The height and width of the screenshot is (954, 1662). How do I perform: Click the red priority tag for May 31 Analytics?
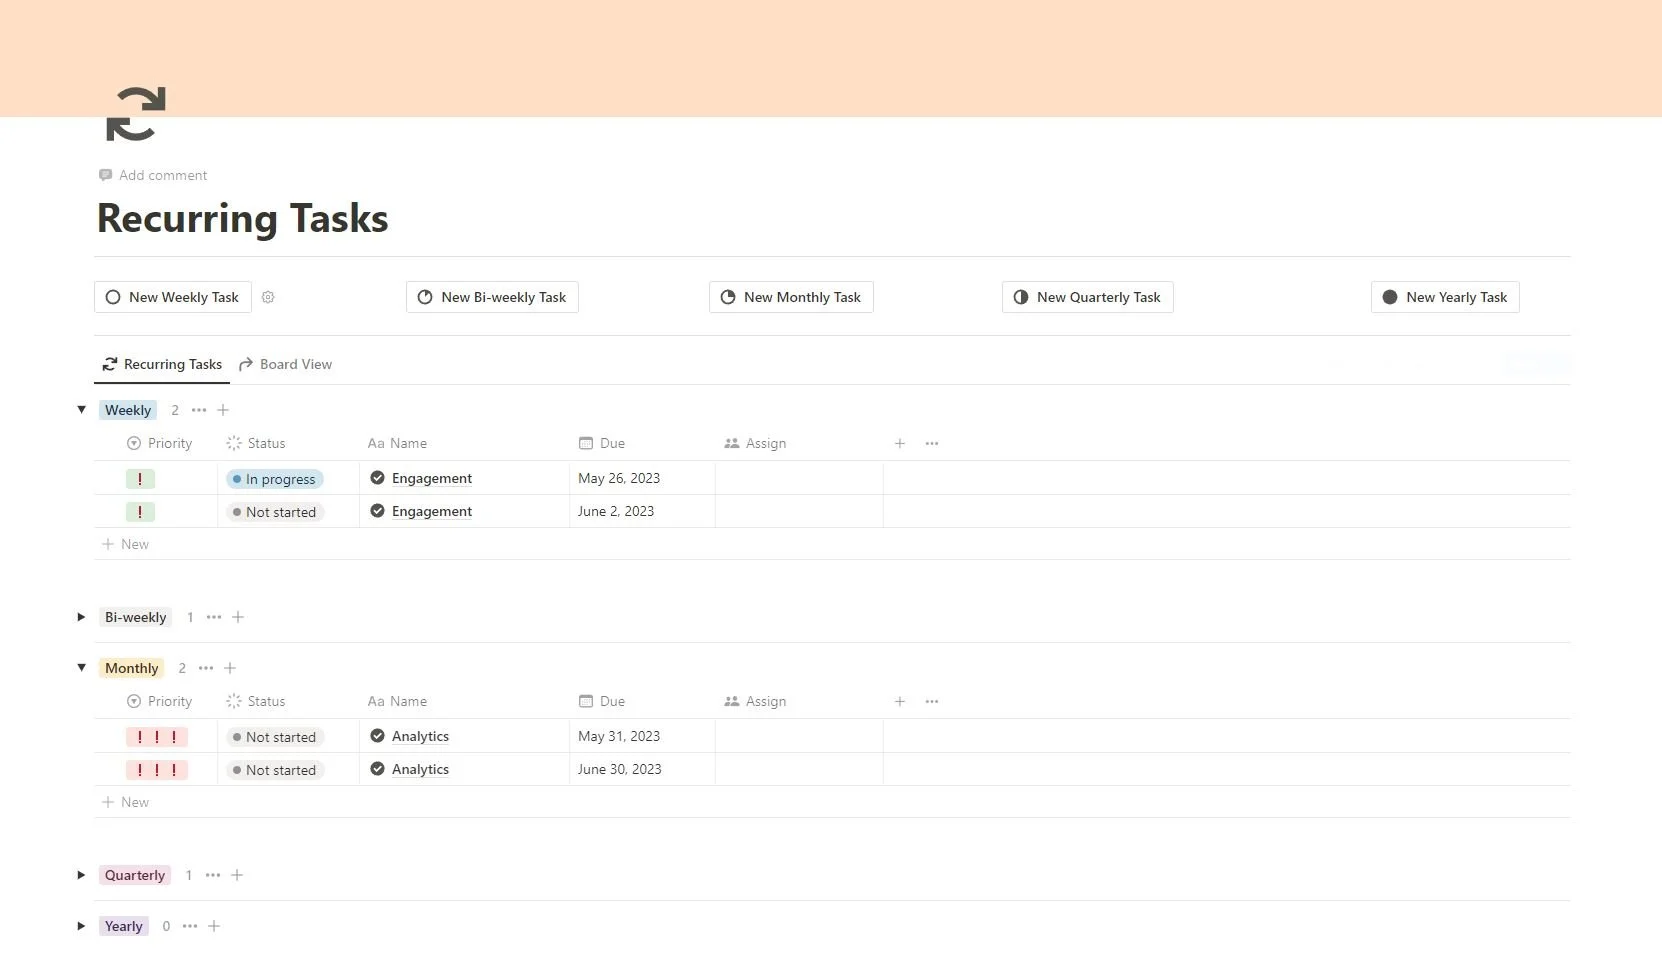[x=157, y=737]
